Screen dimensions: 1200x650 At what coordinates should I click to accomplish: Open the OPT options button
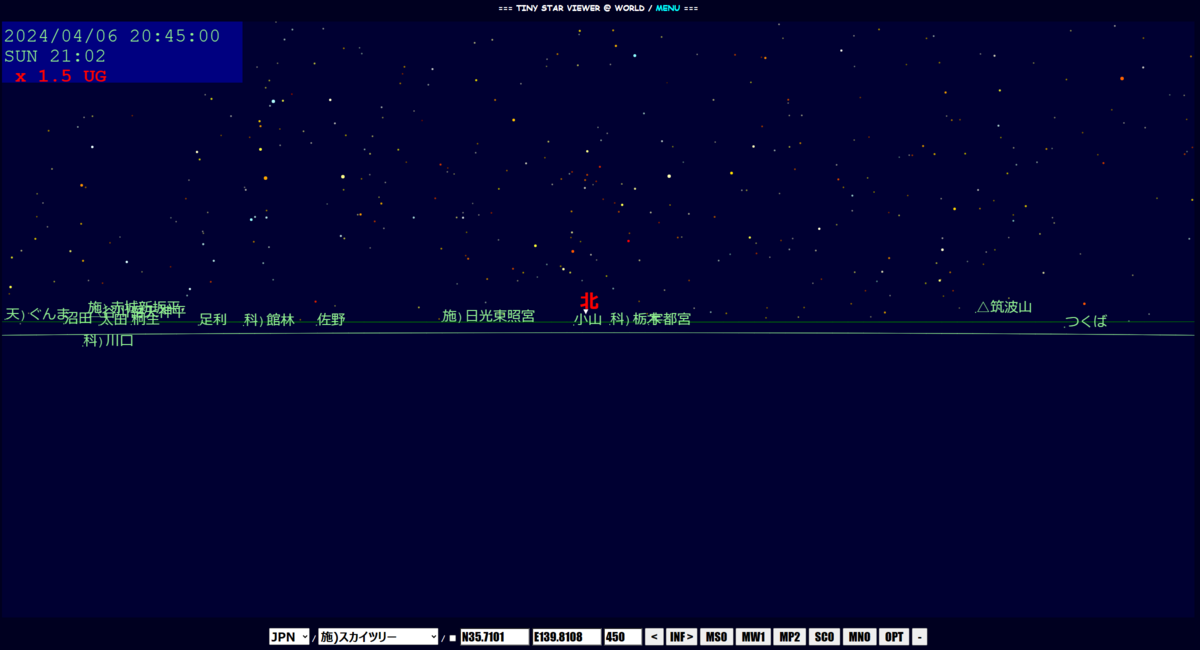pos(893,636)
